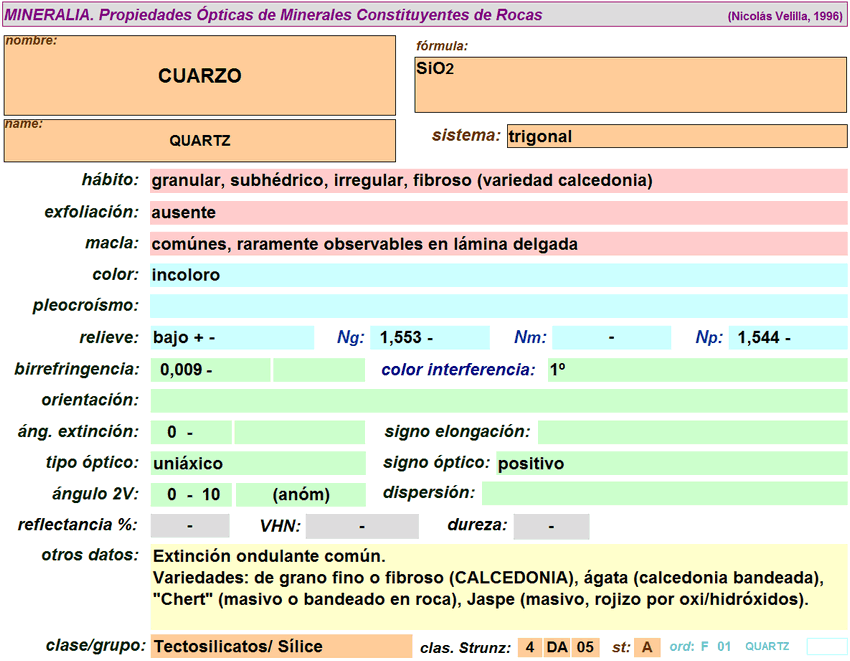Click the empty pleocroísmo field
Viewport: 850px width, 661px height.
pyautogui.click(x=498, y=306)
